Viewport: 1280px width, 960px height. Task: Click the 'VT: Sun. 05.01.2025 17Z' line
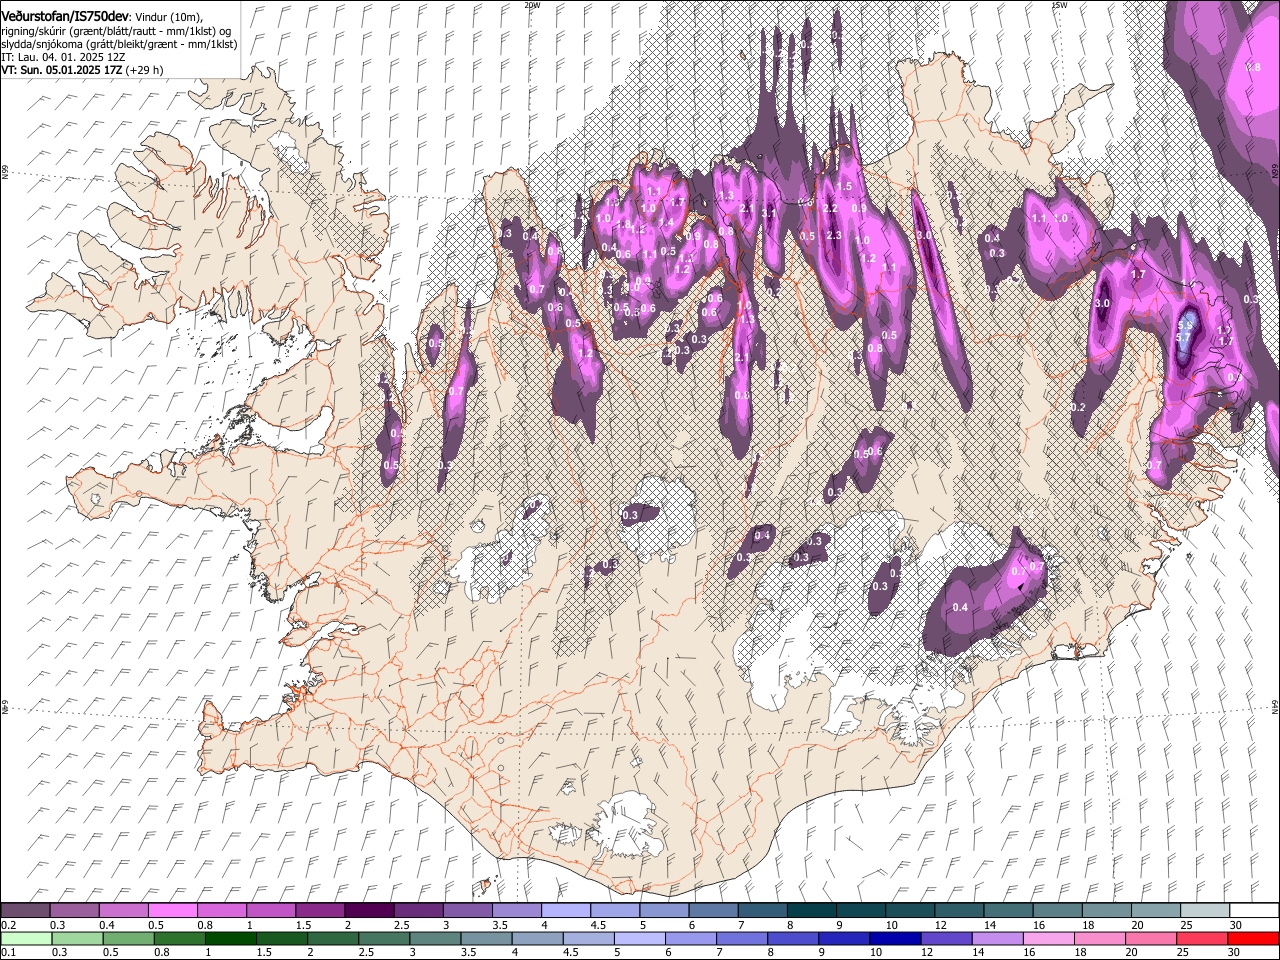click(61, 71)
